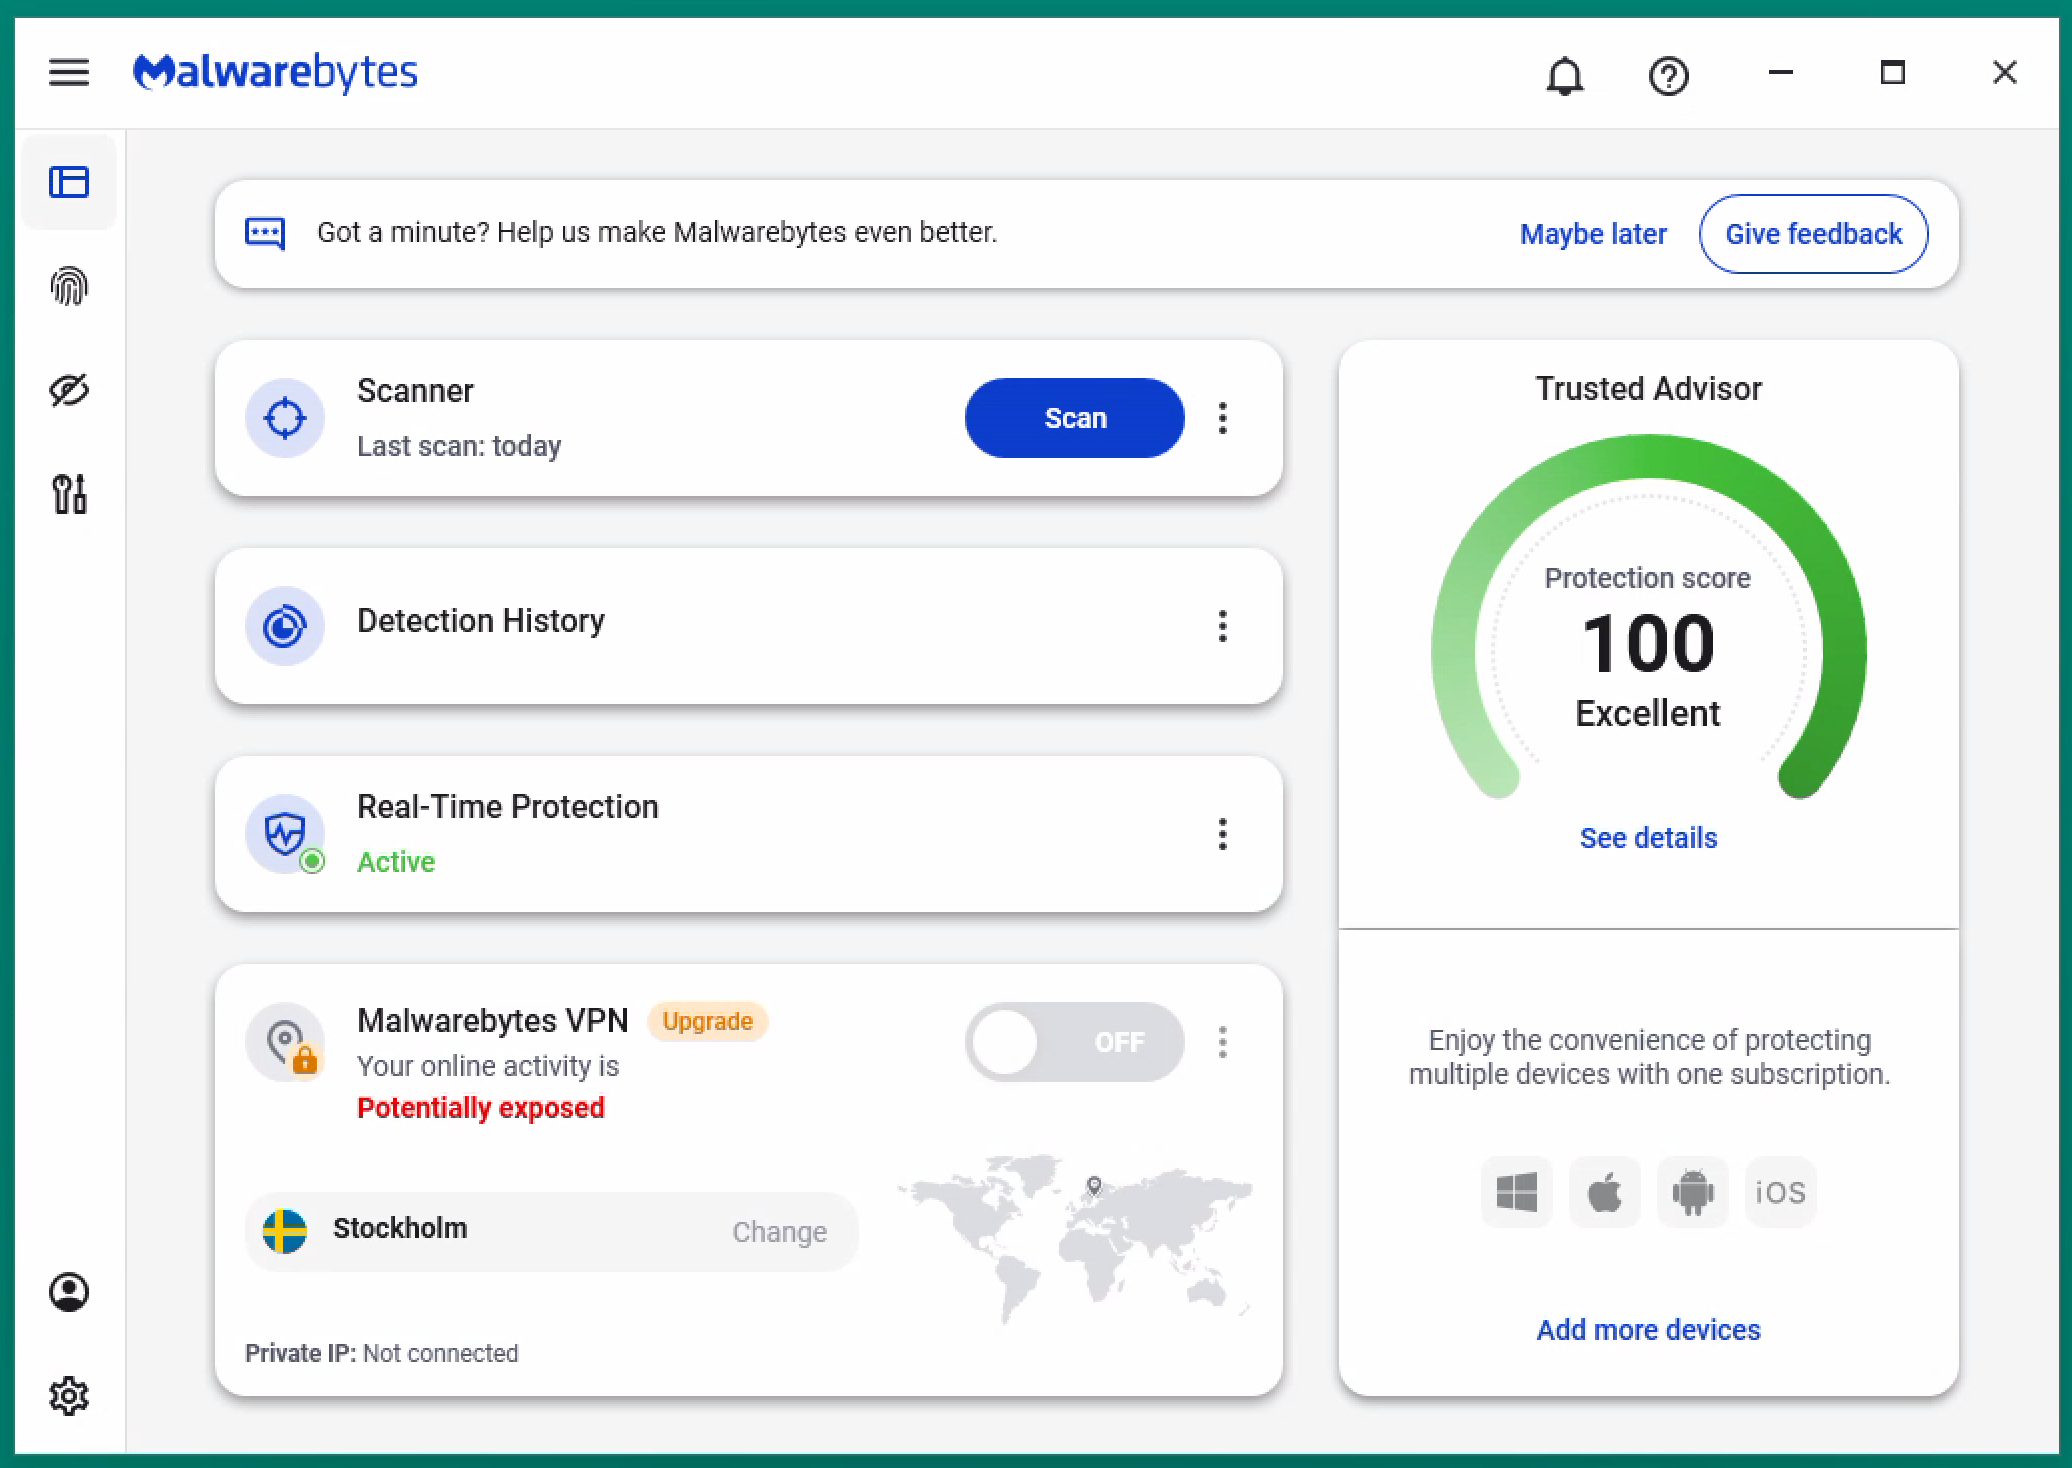Image resolution: width=2072 pixels, height=1468 pixels.
Task: Open the crossed-eye privacy icon
Action: coord(69,390)
